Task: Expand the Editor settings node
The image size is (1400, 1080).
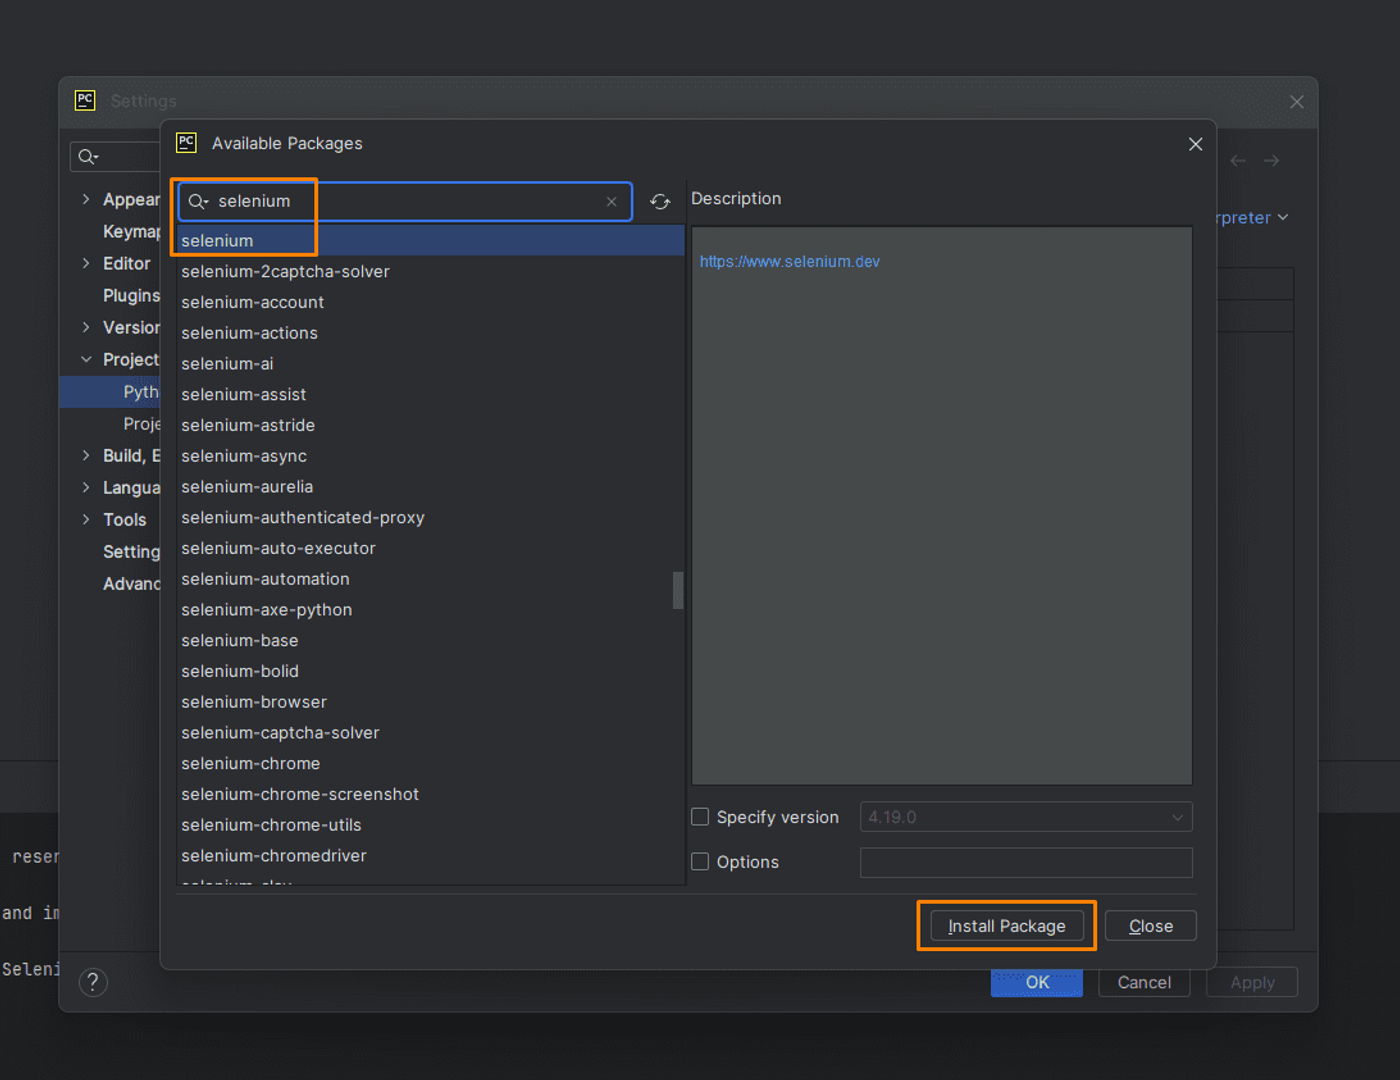Action: point(86,264)
